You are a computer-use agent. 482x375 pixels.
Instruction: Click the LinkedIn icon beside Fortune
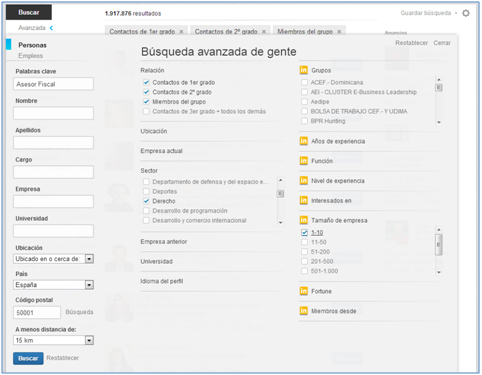pyautogui.click(x=303, y=291)
